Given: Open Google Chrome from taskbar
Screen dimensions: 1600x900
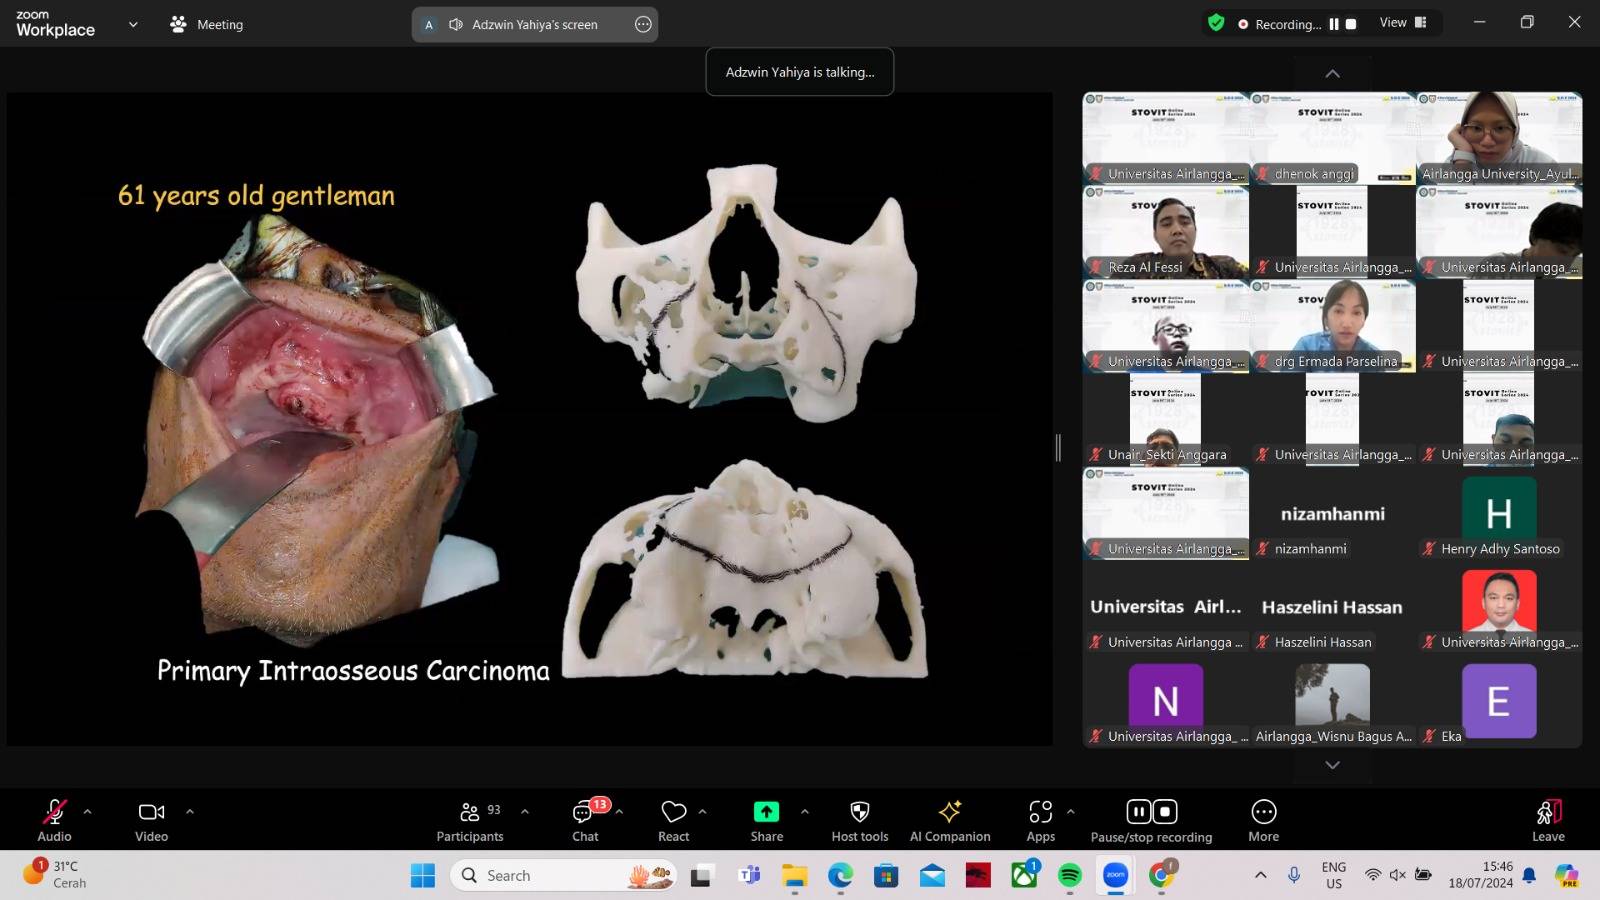Looking at the screenshot, I should point(1161,876).
